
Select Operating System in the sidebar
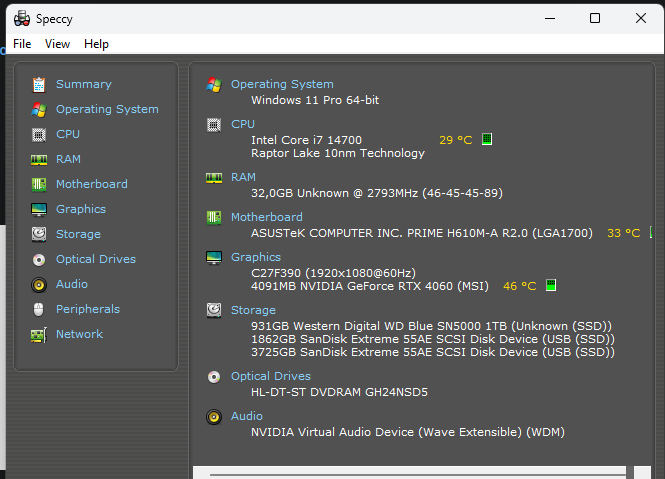(x=107, y=109)
